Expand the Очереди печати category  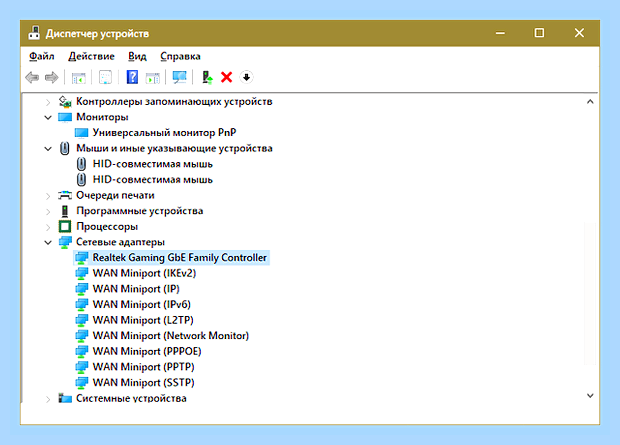48,196
